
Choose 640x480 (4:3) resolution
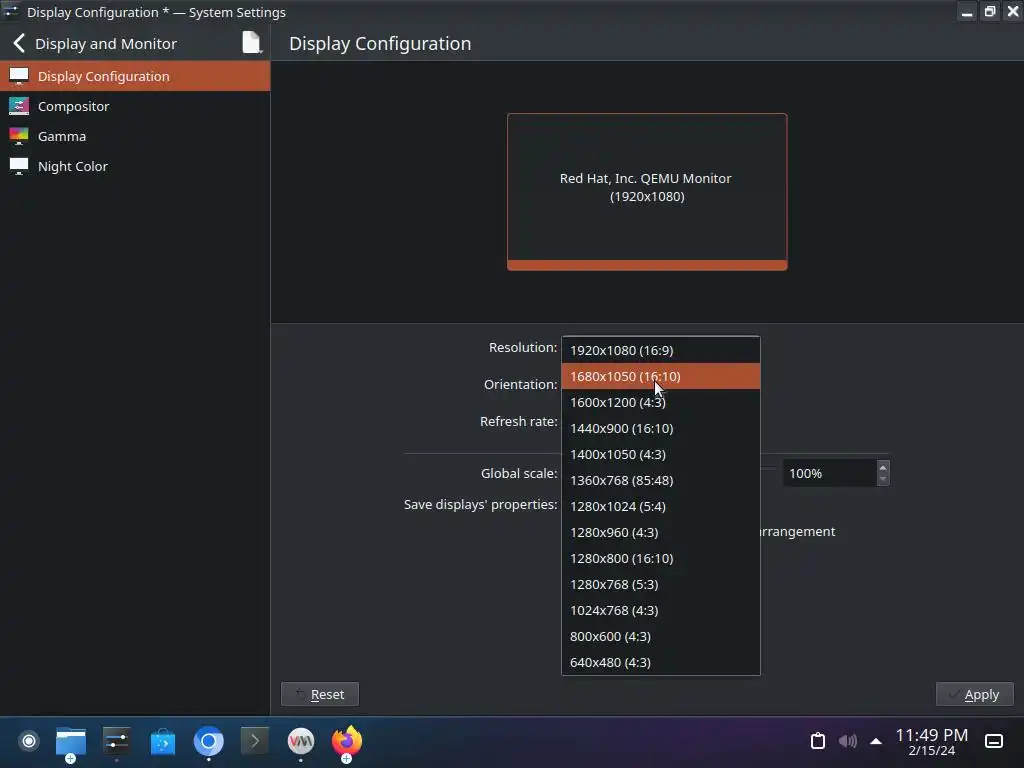[661, 662]
